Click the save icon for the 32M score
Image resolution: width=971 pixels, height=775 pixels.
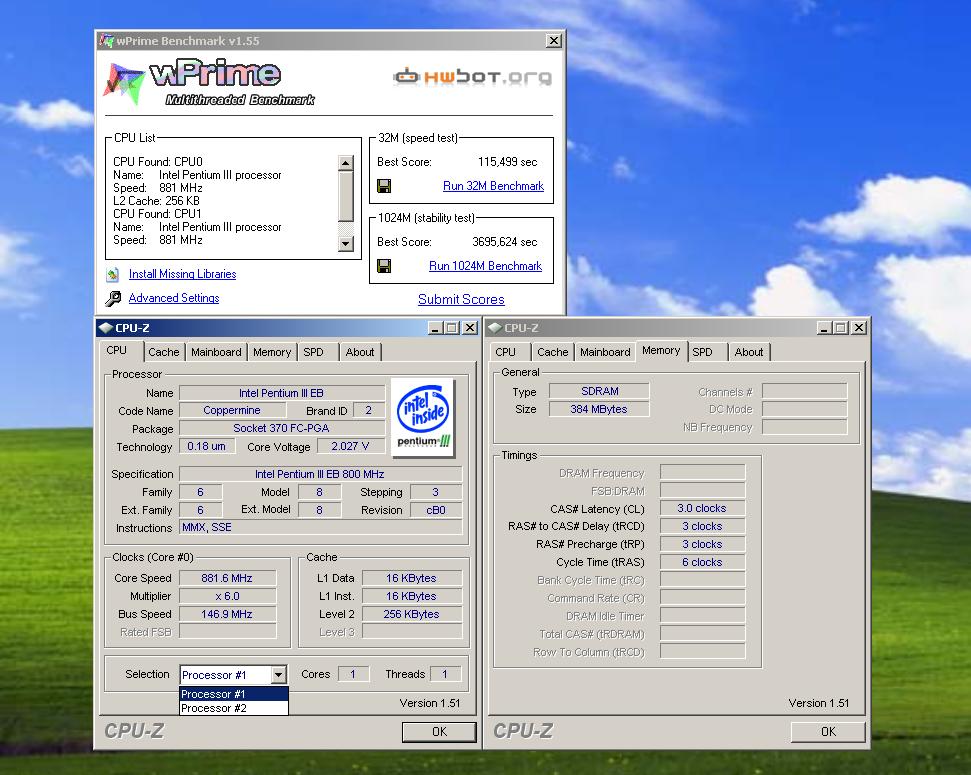click(384, 186)
